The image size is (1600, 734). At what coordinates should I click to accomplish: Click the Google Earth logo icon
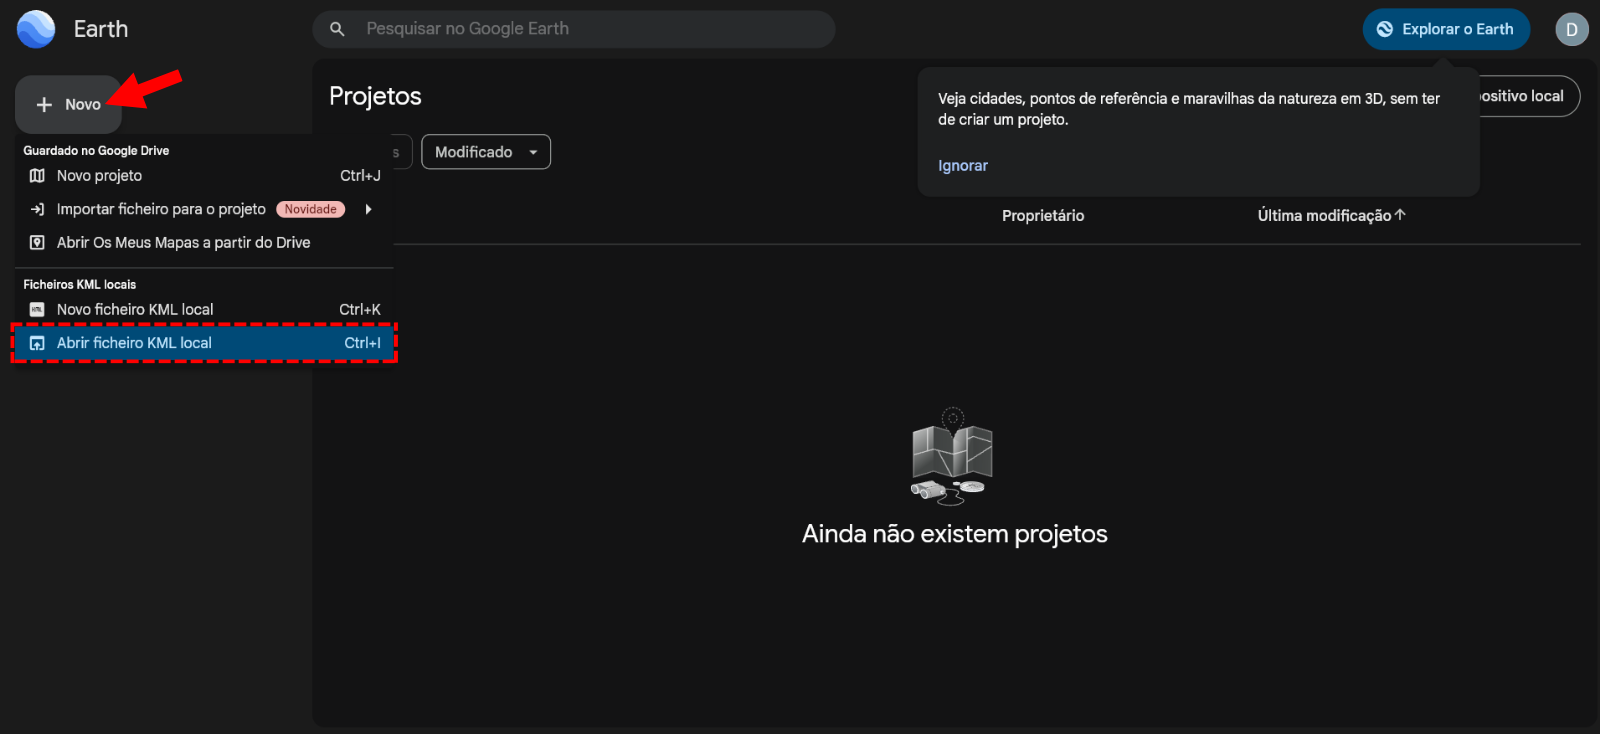tap(36, 29)
